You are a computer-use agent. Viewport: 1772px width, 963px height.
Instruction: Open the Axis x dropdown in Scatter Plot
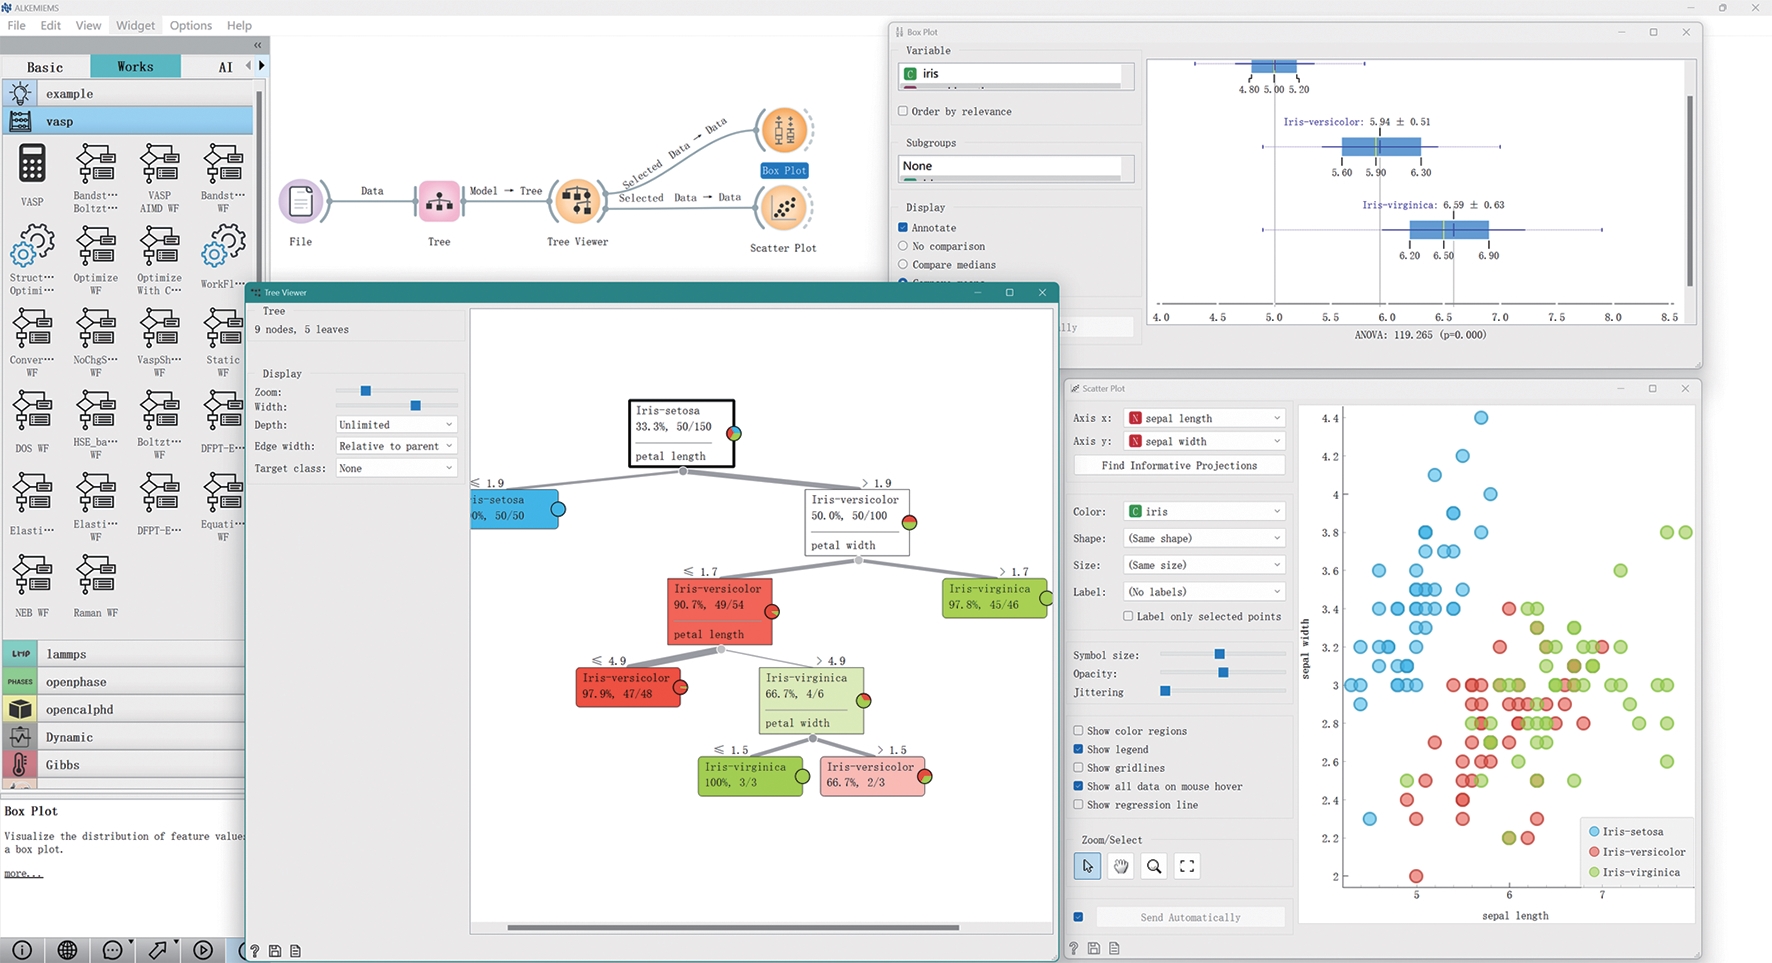(1204, 418)
